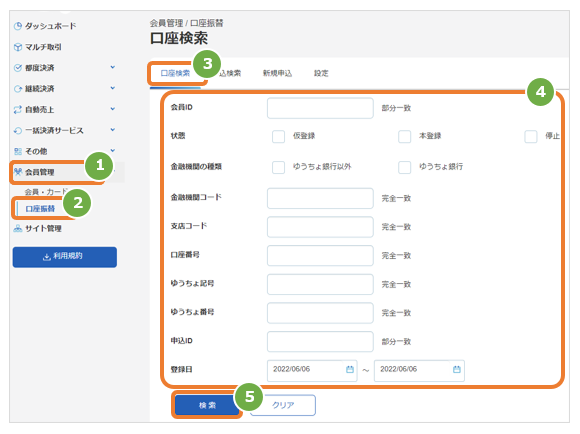
Task: Expand the 一括決済サービス menu chevron
Action: point(113,130)
